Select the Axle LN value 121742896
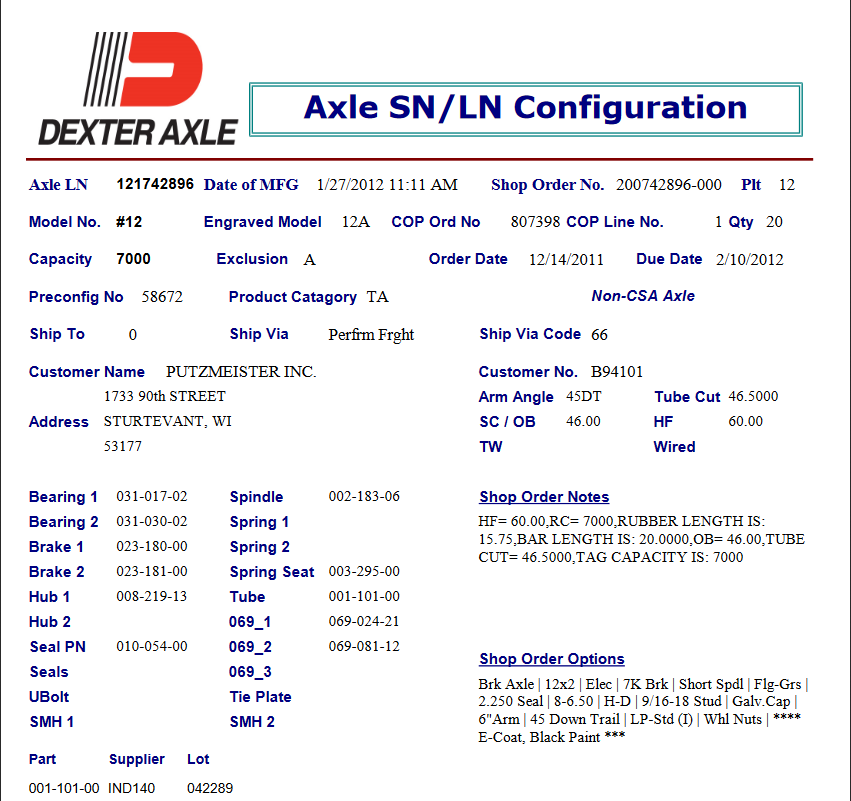 click(155, 184)
